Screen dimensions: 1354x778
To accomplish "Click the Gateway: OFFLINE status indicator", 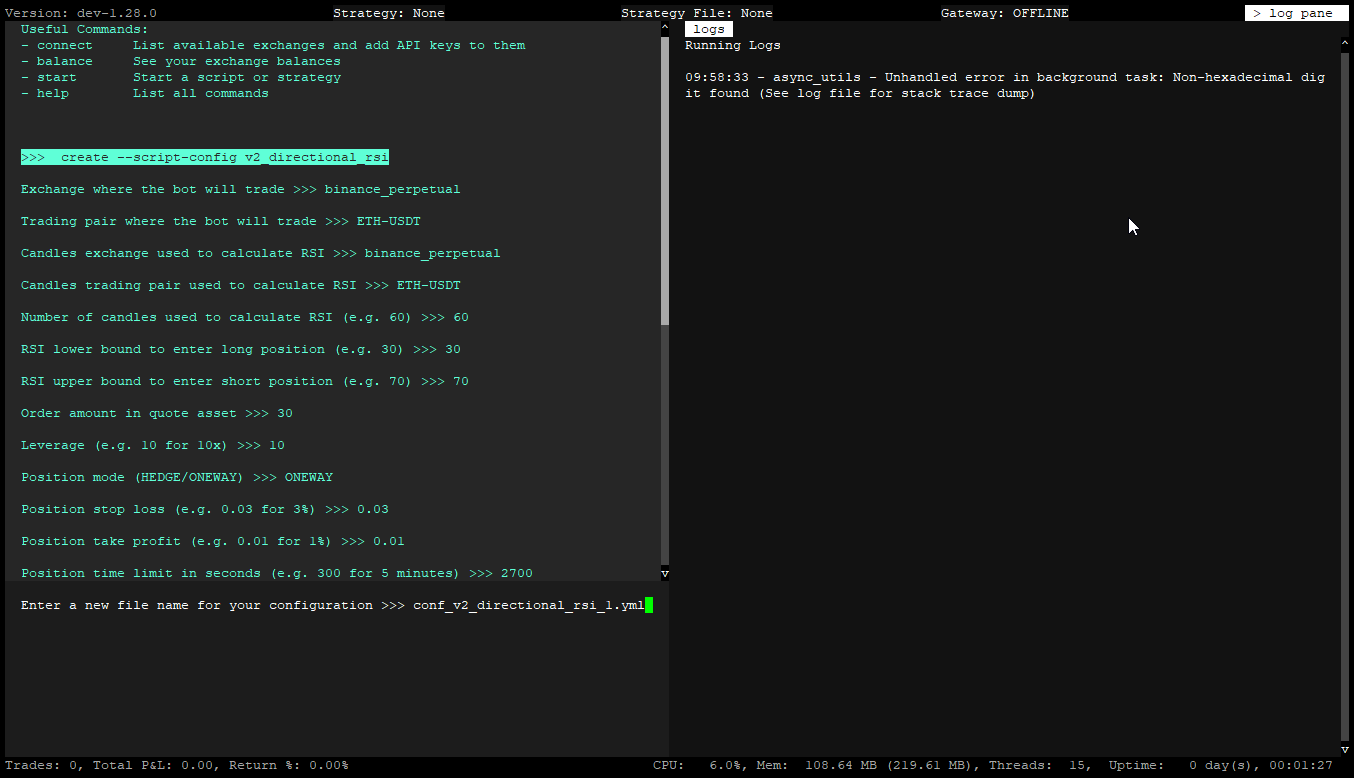I will click(x=1004, y=13).
